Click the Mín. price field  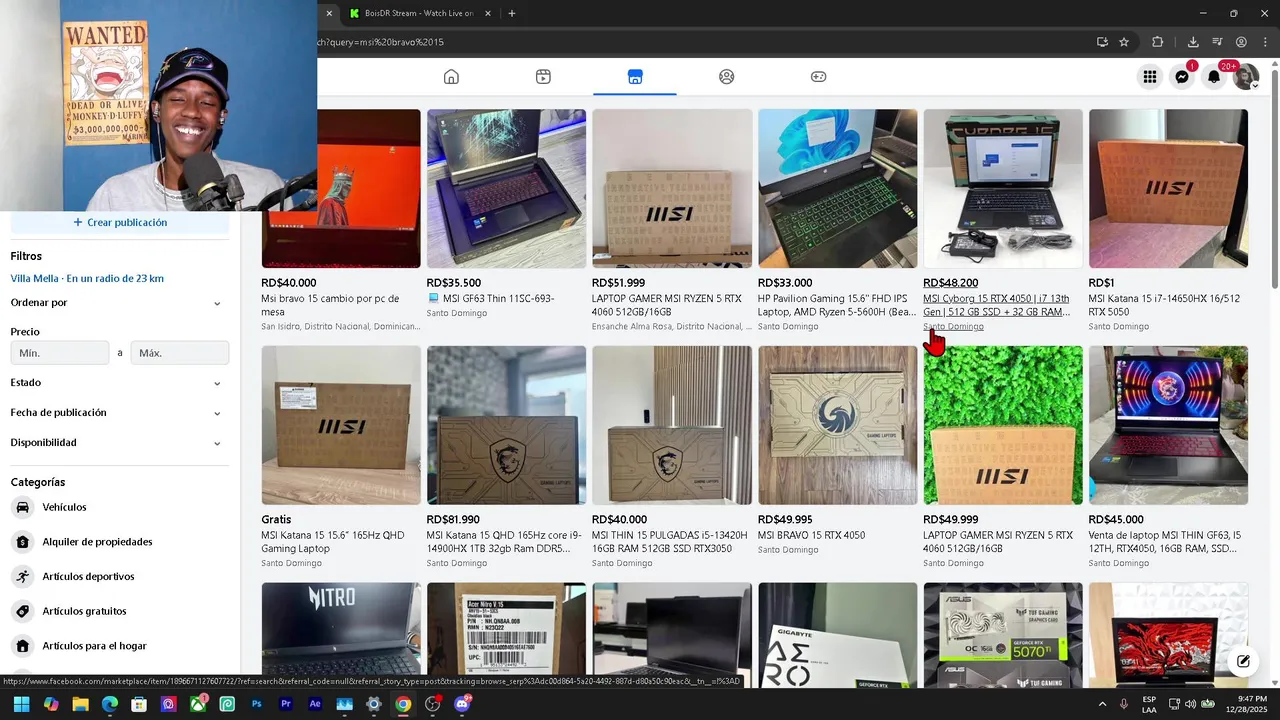coord(60,353)
